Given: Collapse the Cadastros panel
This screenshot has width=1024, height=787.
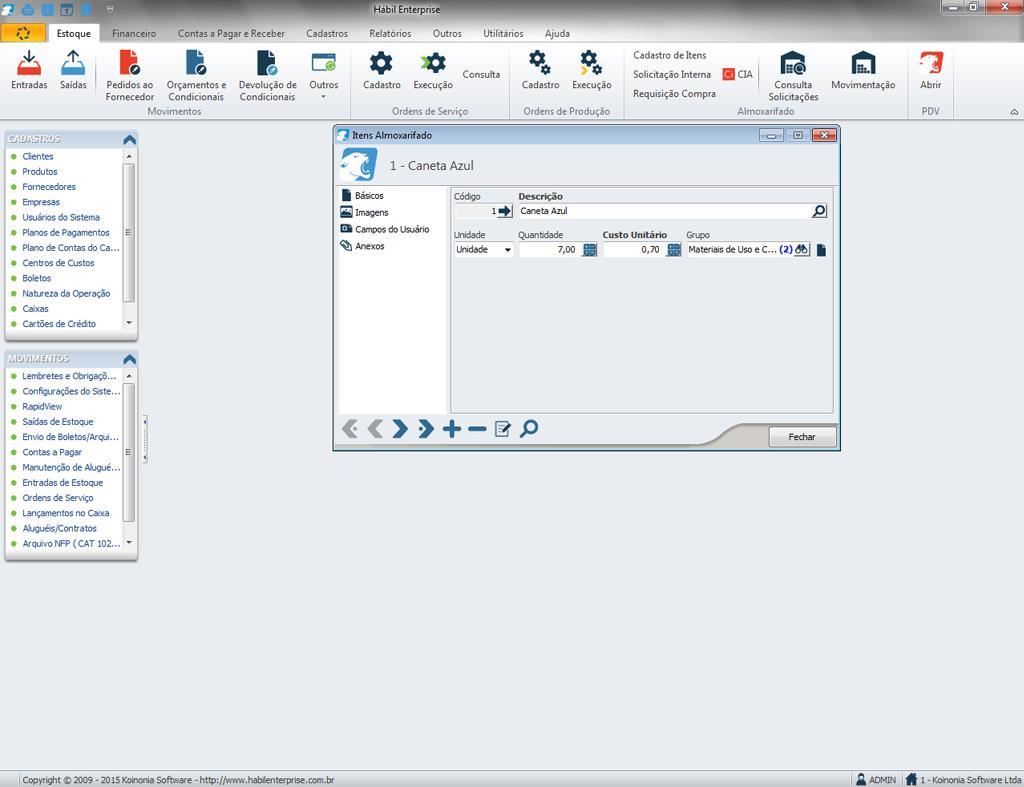Looking at the screenshot, I should tap(129, 139).
